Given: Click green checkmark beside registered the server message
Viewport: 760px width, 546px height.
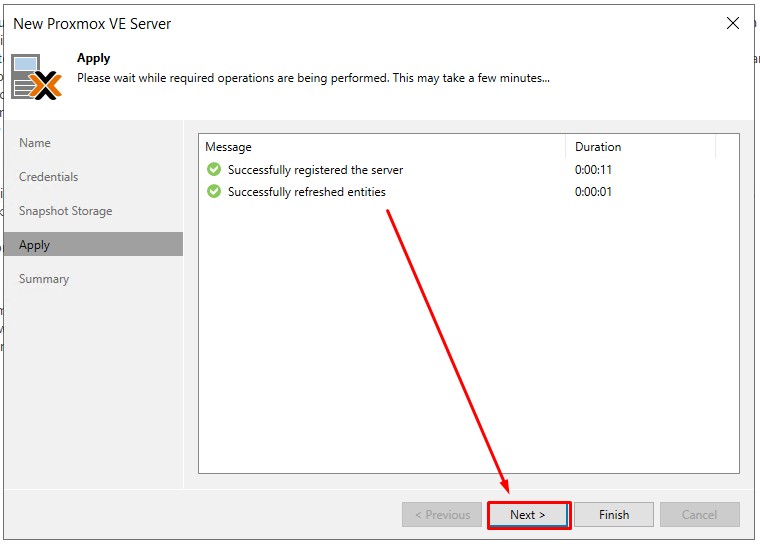Looking at the screenshot, I should tap(213, 170).
